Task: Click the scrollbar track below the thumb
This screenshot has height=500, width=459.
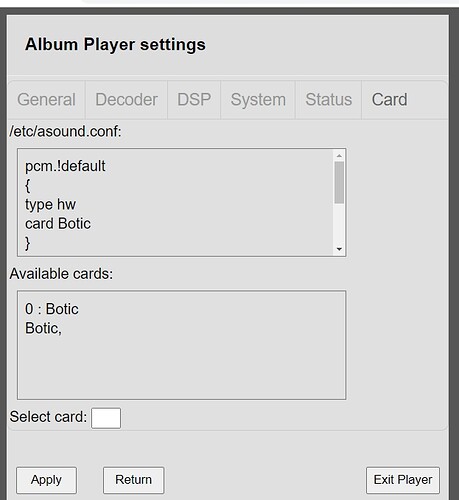Action: pos(339,223)
